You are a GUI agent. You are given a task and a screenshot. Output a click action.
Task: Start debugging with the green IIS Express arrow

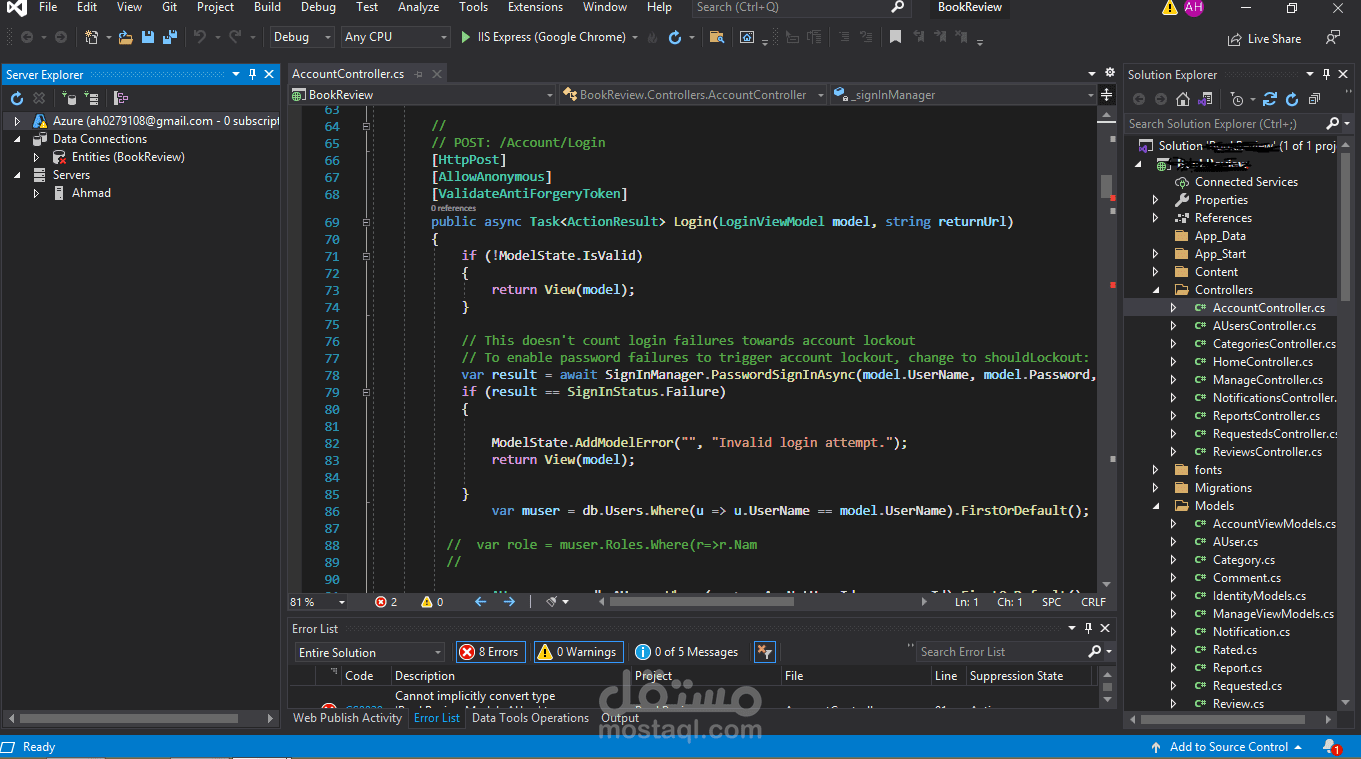[466, 37]
